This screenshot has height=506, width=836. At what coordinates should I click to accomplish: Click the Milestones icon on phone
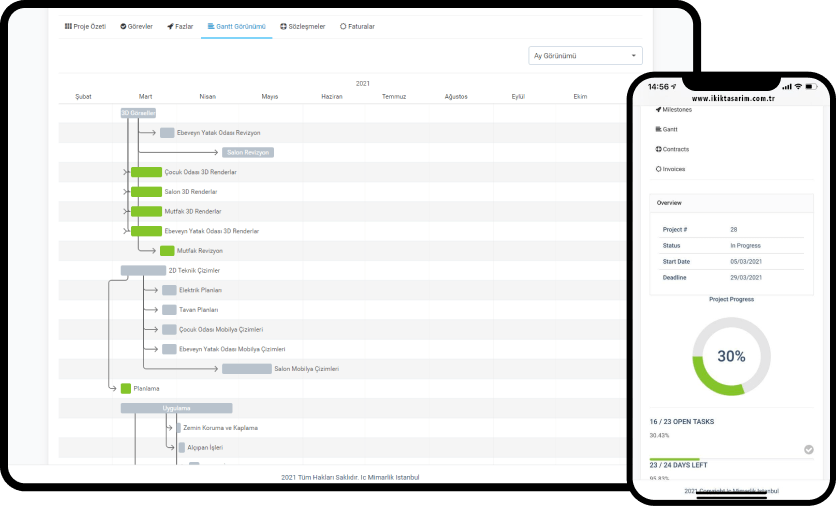pyautogui.click(x=657, y=109)
